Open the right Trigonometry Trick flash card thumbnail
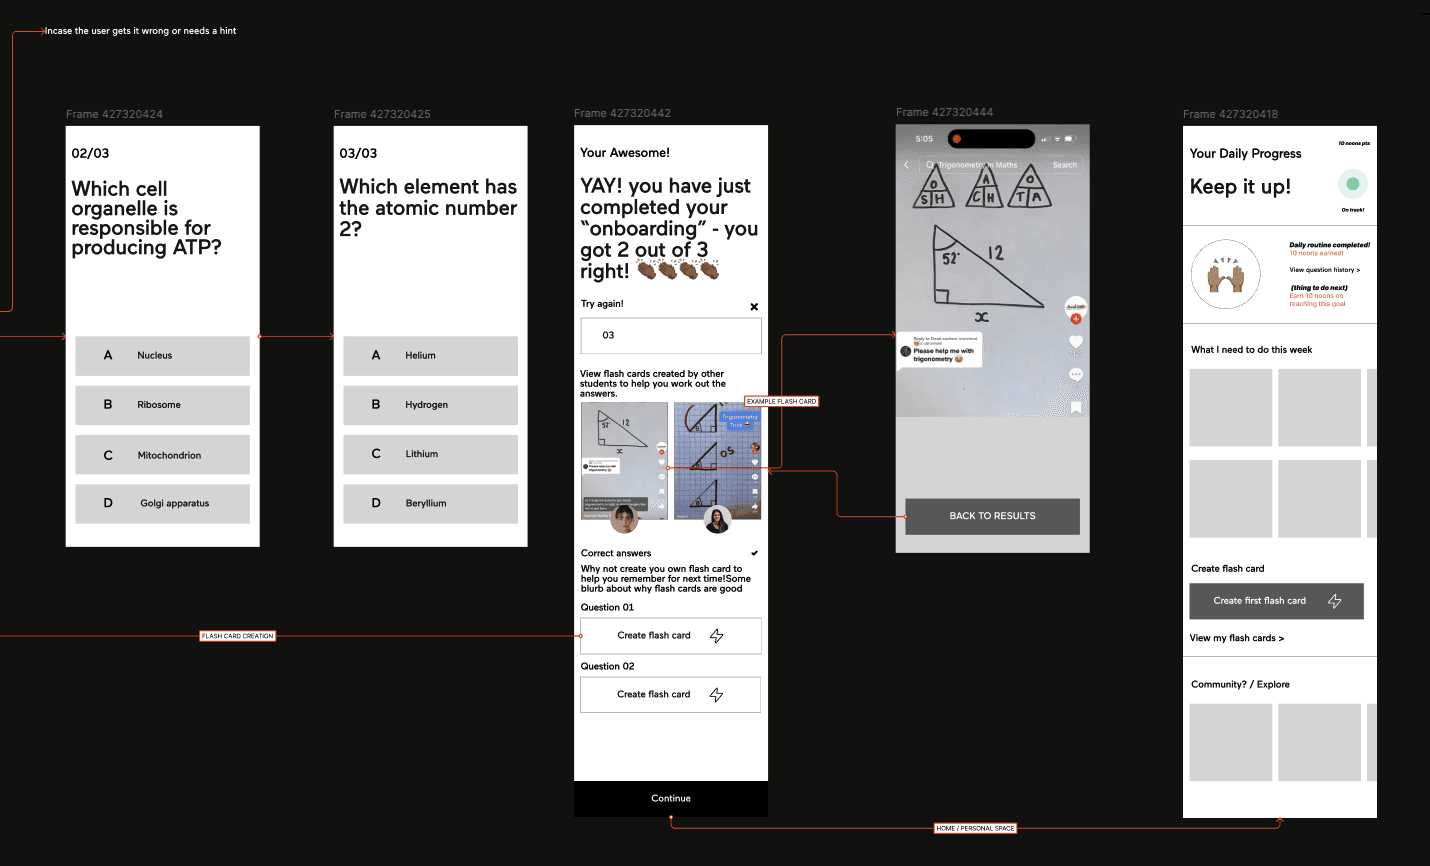 pos(717,461)
